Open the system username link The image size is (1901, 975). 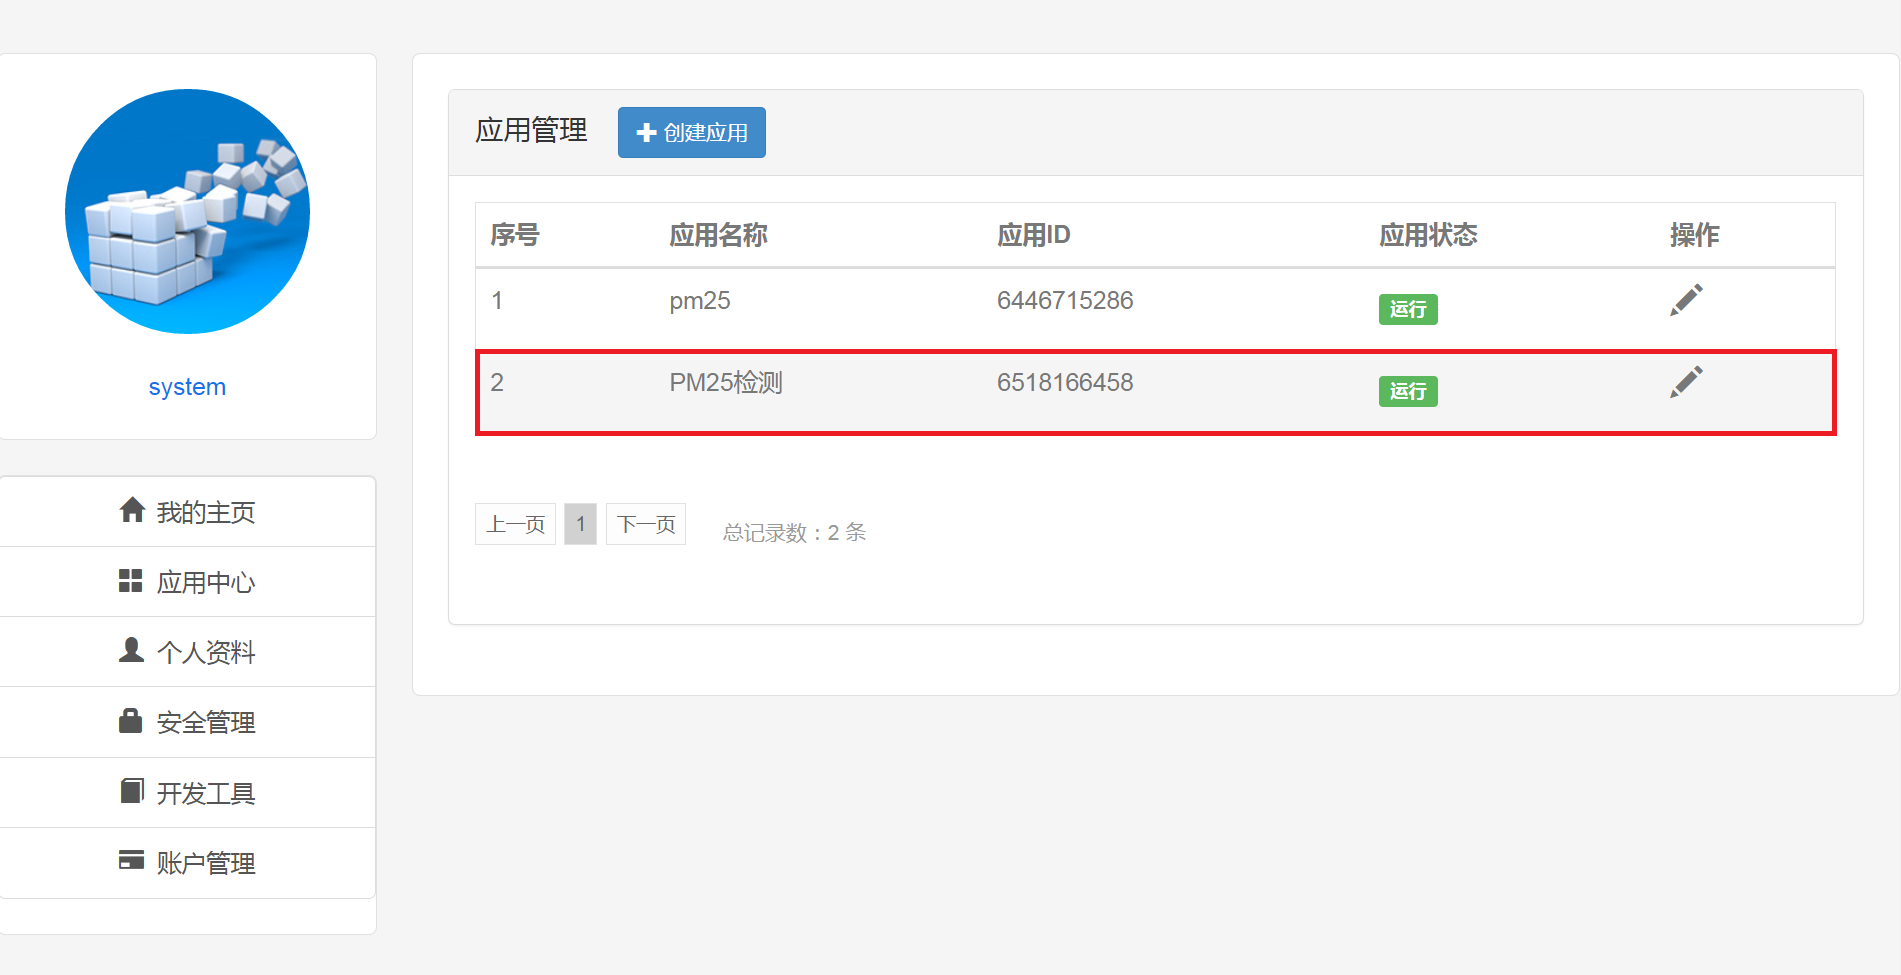[187, 387]
